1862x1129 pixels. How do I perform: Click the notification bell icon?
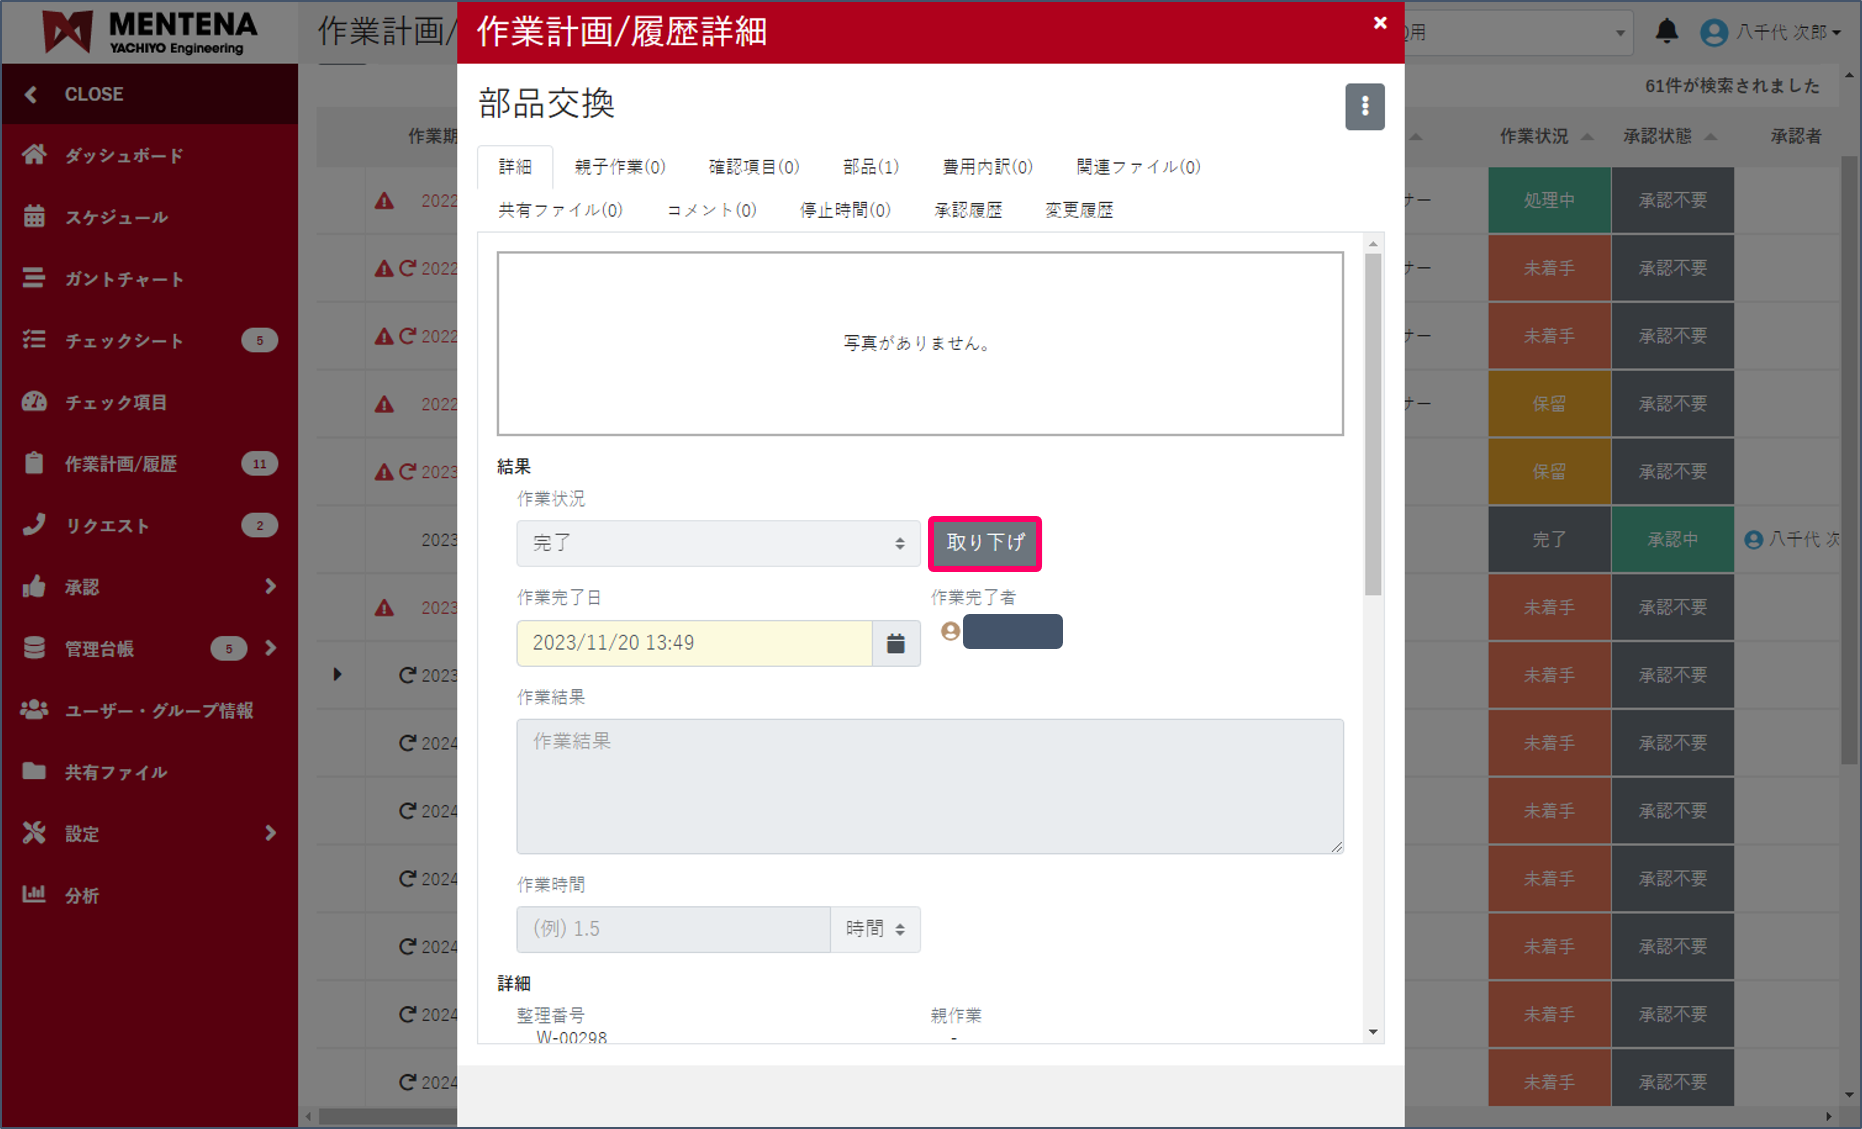click(1666, 32)
